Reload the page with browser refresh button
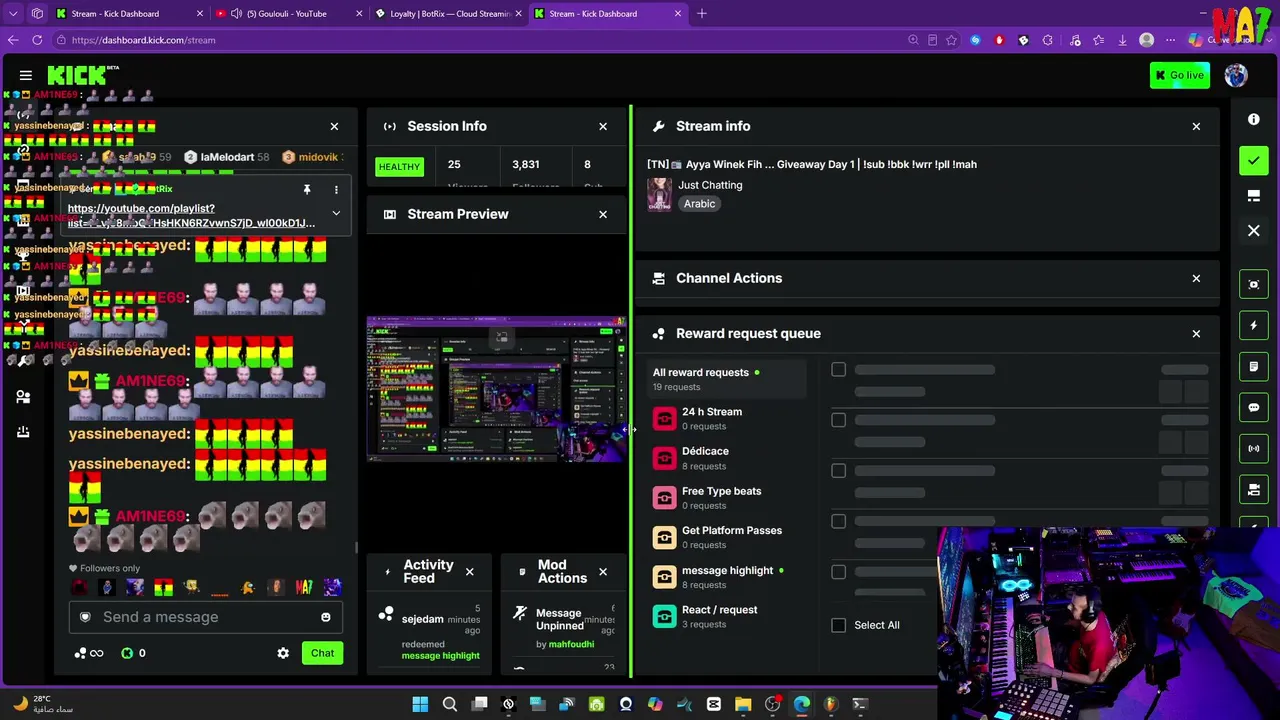Screen dimensions: 1280x720 (37, 40)
